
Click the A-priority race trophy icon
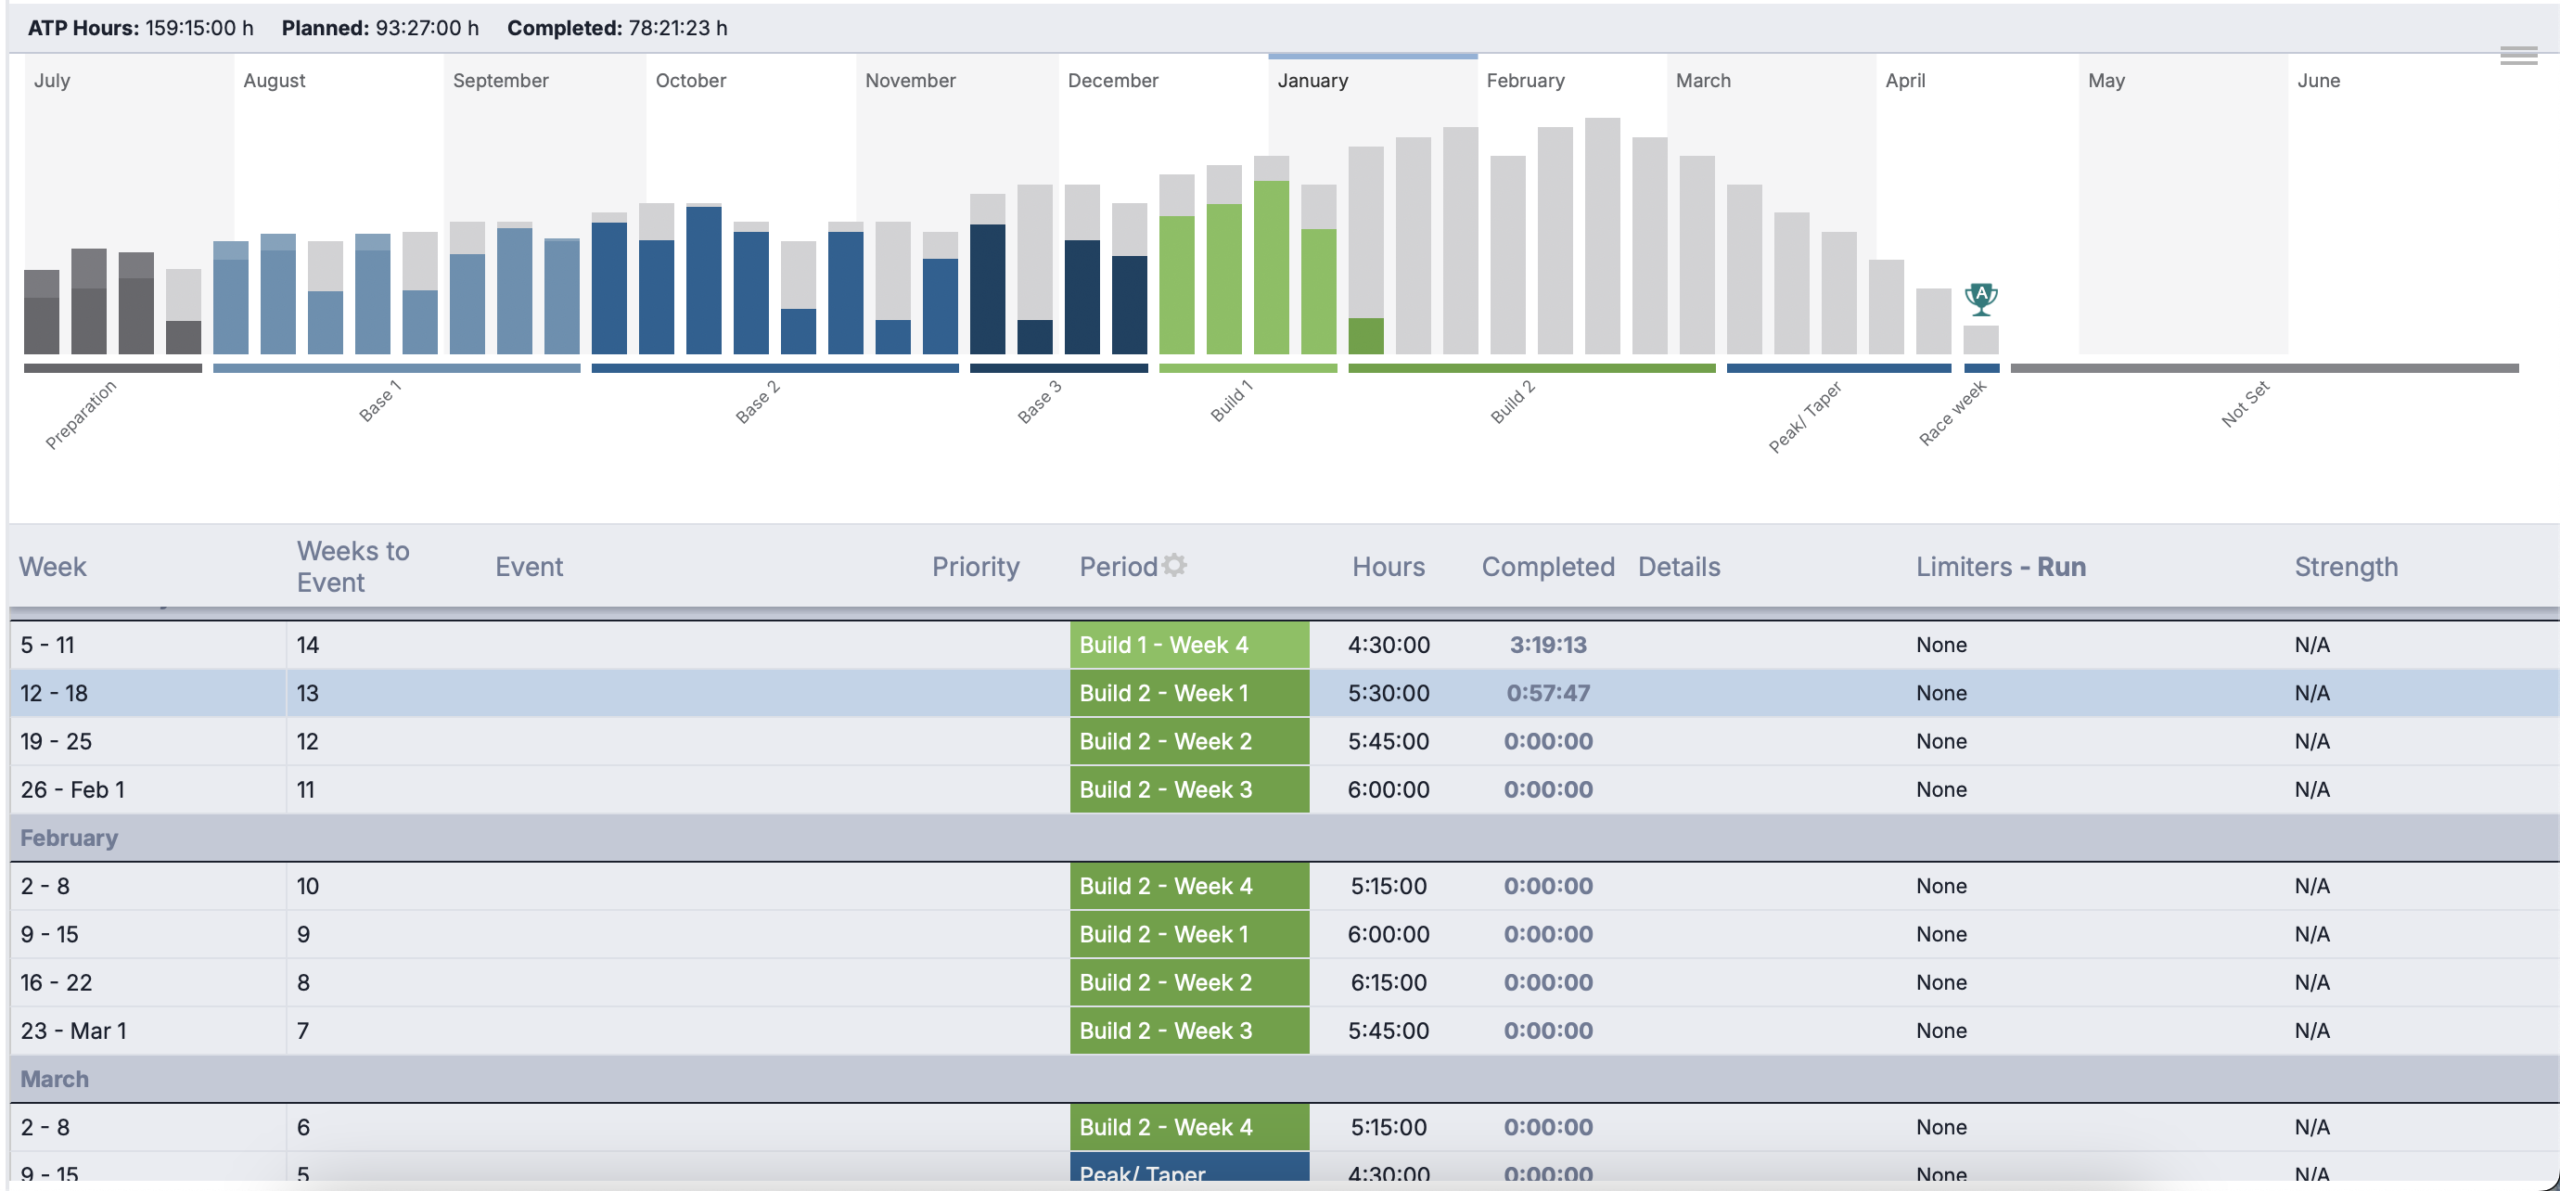pyautogui.click(x=1980, y=298)
